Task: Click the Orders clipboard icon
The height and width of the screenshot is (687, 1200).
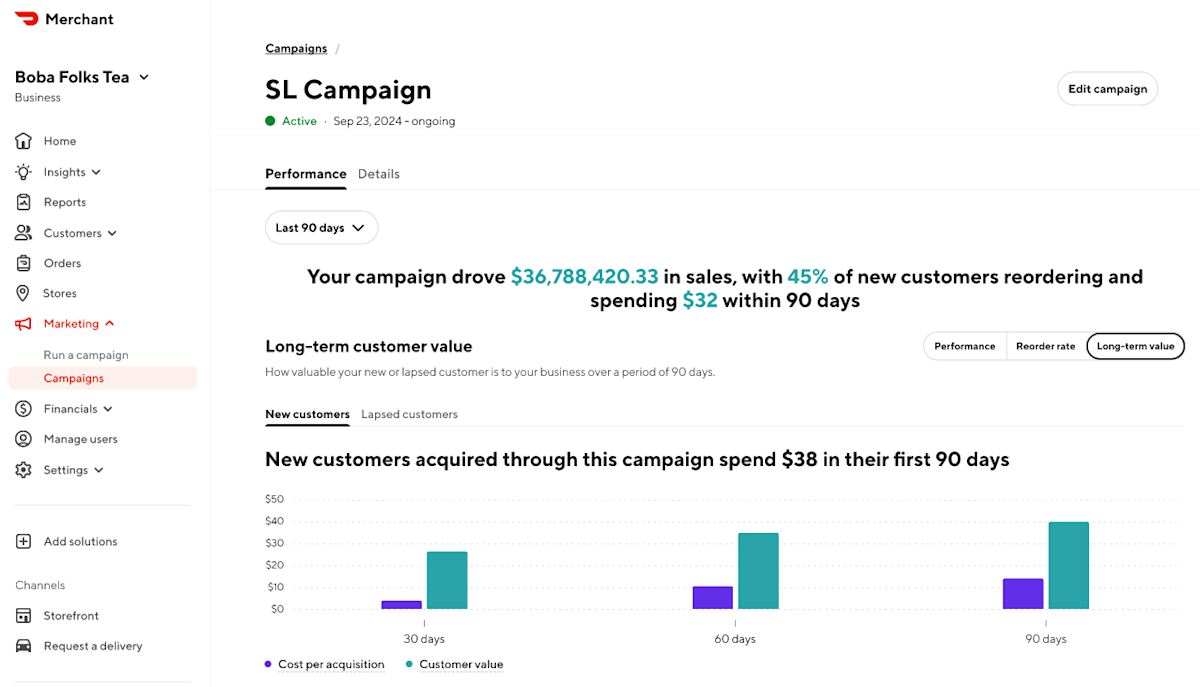Action: tap(23, 263)
